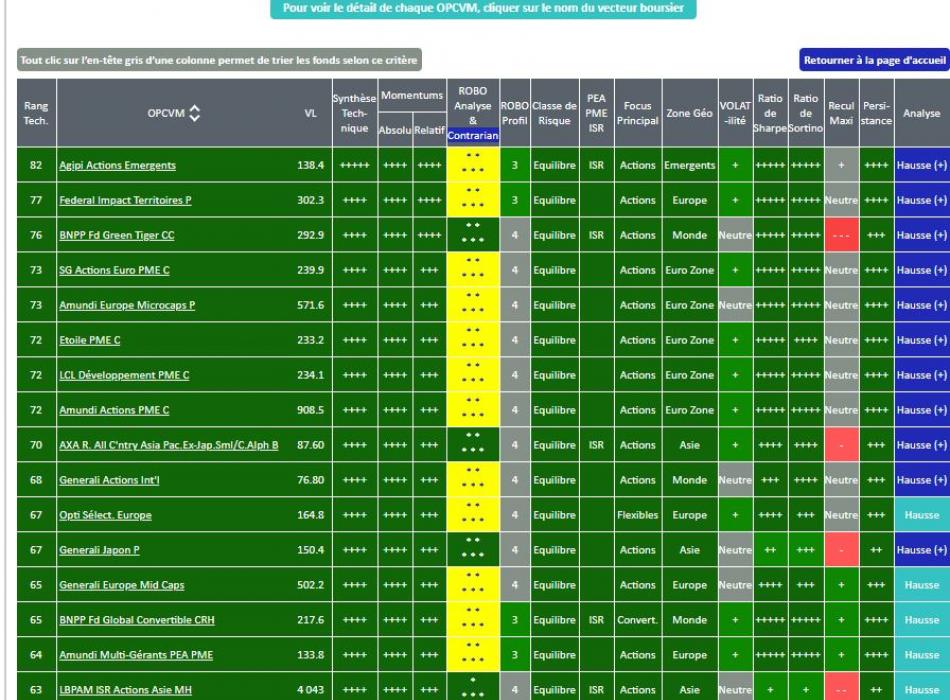
Task: Select VL value 4 043 in LBPAM row
Action: coord(310,690)
